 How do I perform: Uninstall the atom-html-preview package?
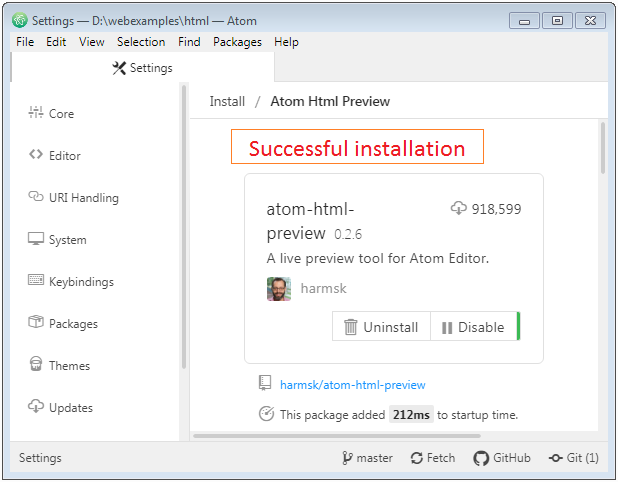381,326
